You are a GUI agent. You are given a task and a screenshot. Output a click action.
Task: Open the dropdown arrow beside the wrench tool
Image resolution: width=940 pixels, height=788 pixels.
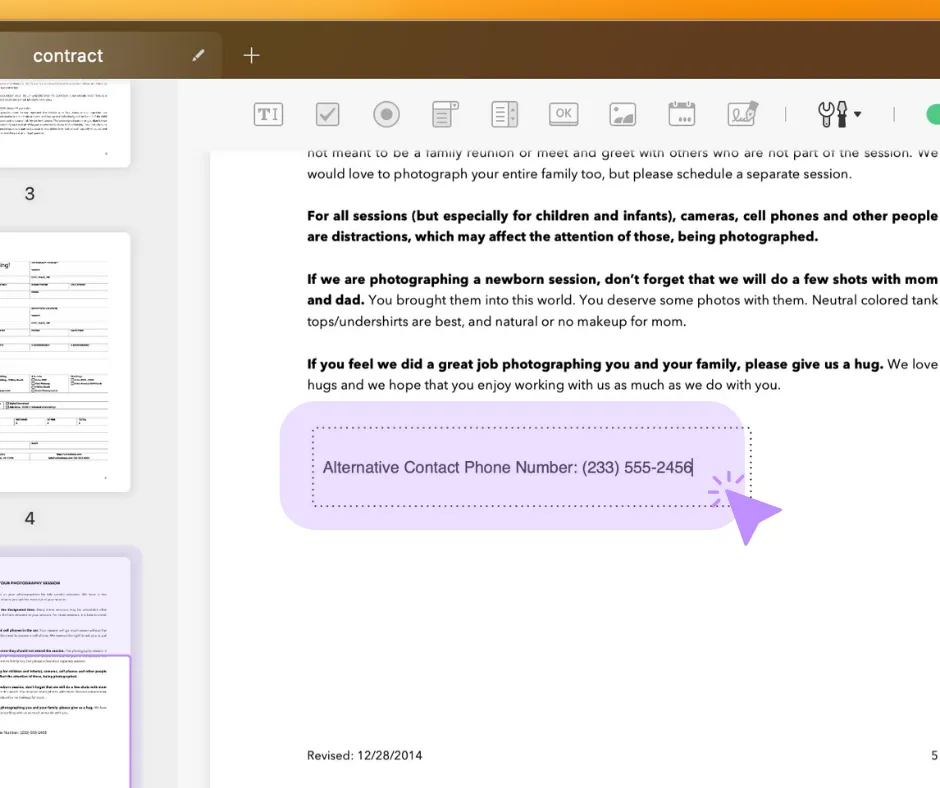click(856, 114)
